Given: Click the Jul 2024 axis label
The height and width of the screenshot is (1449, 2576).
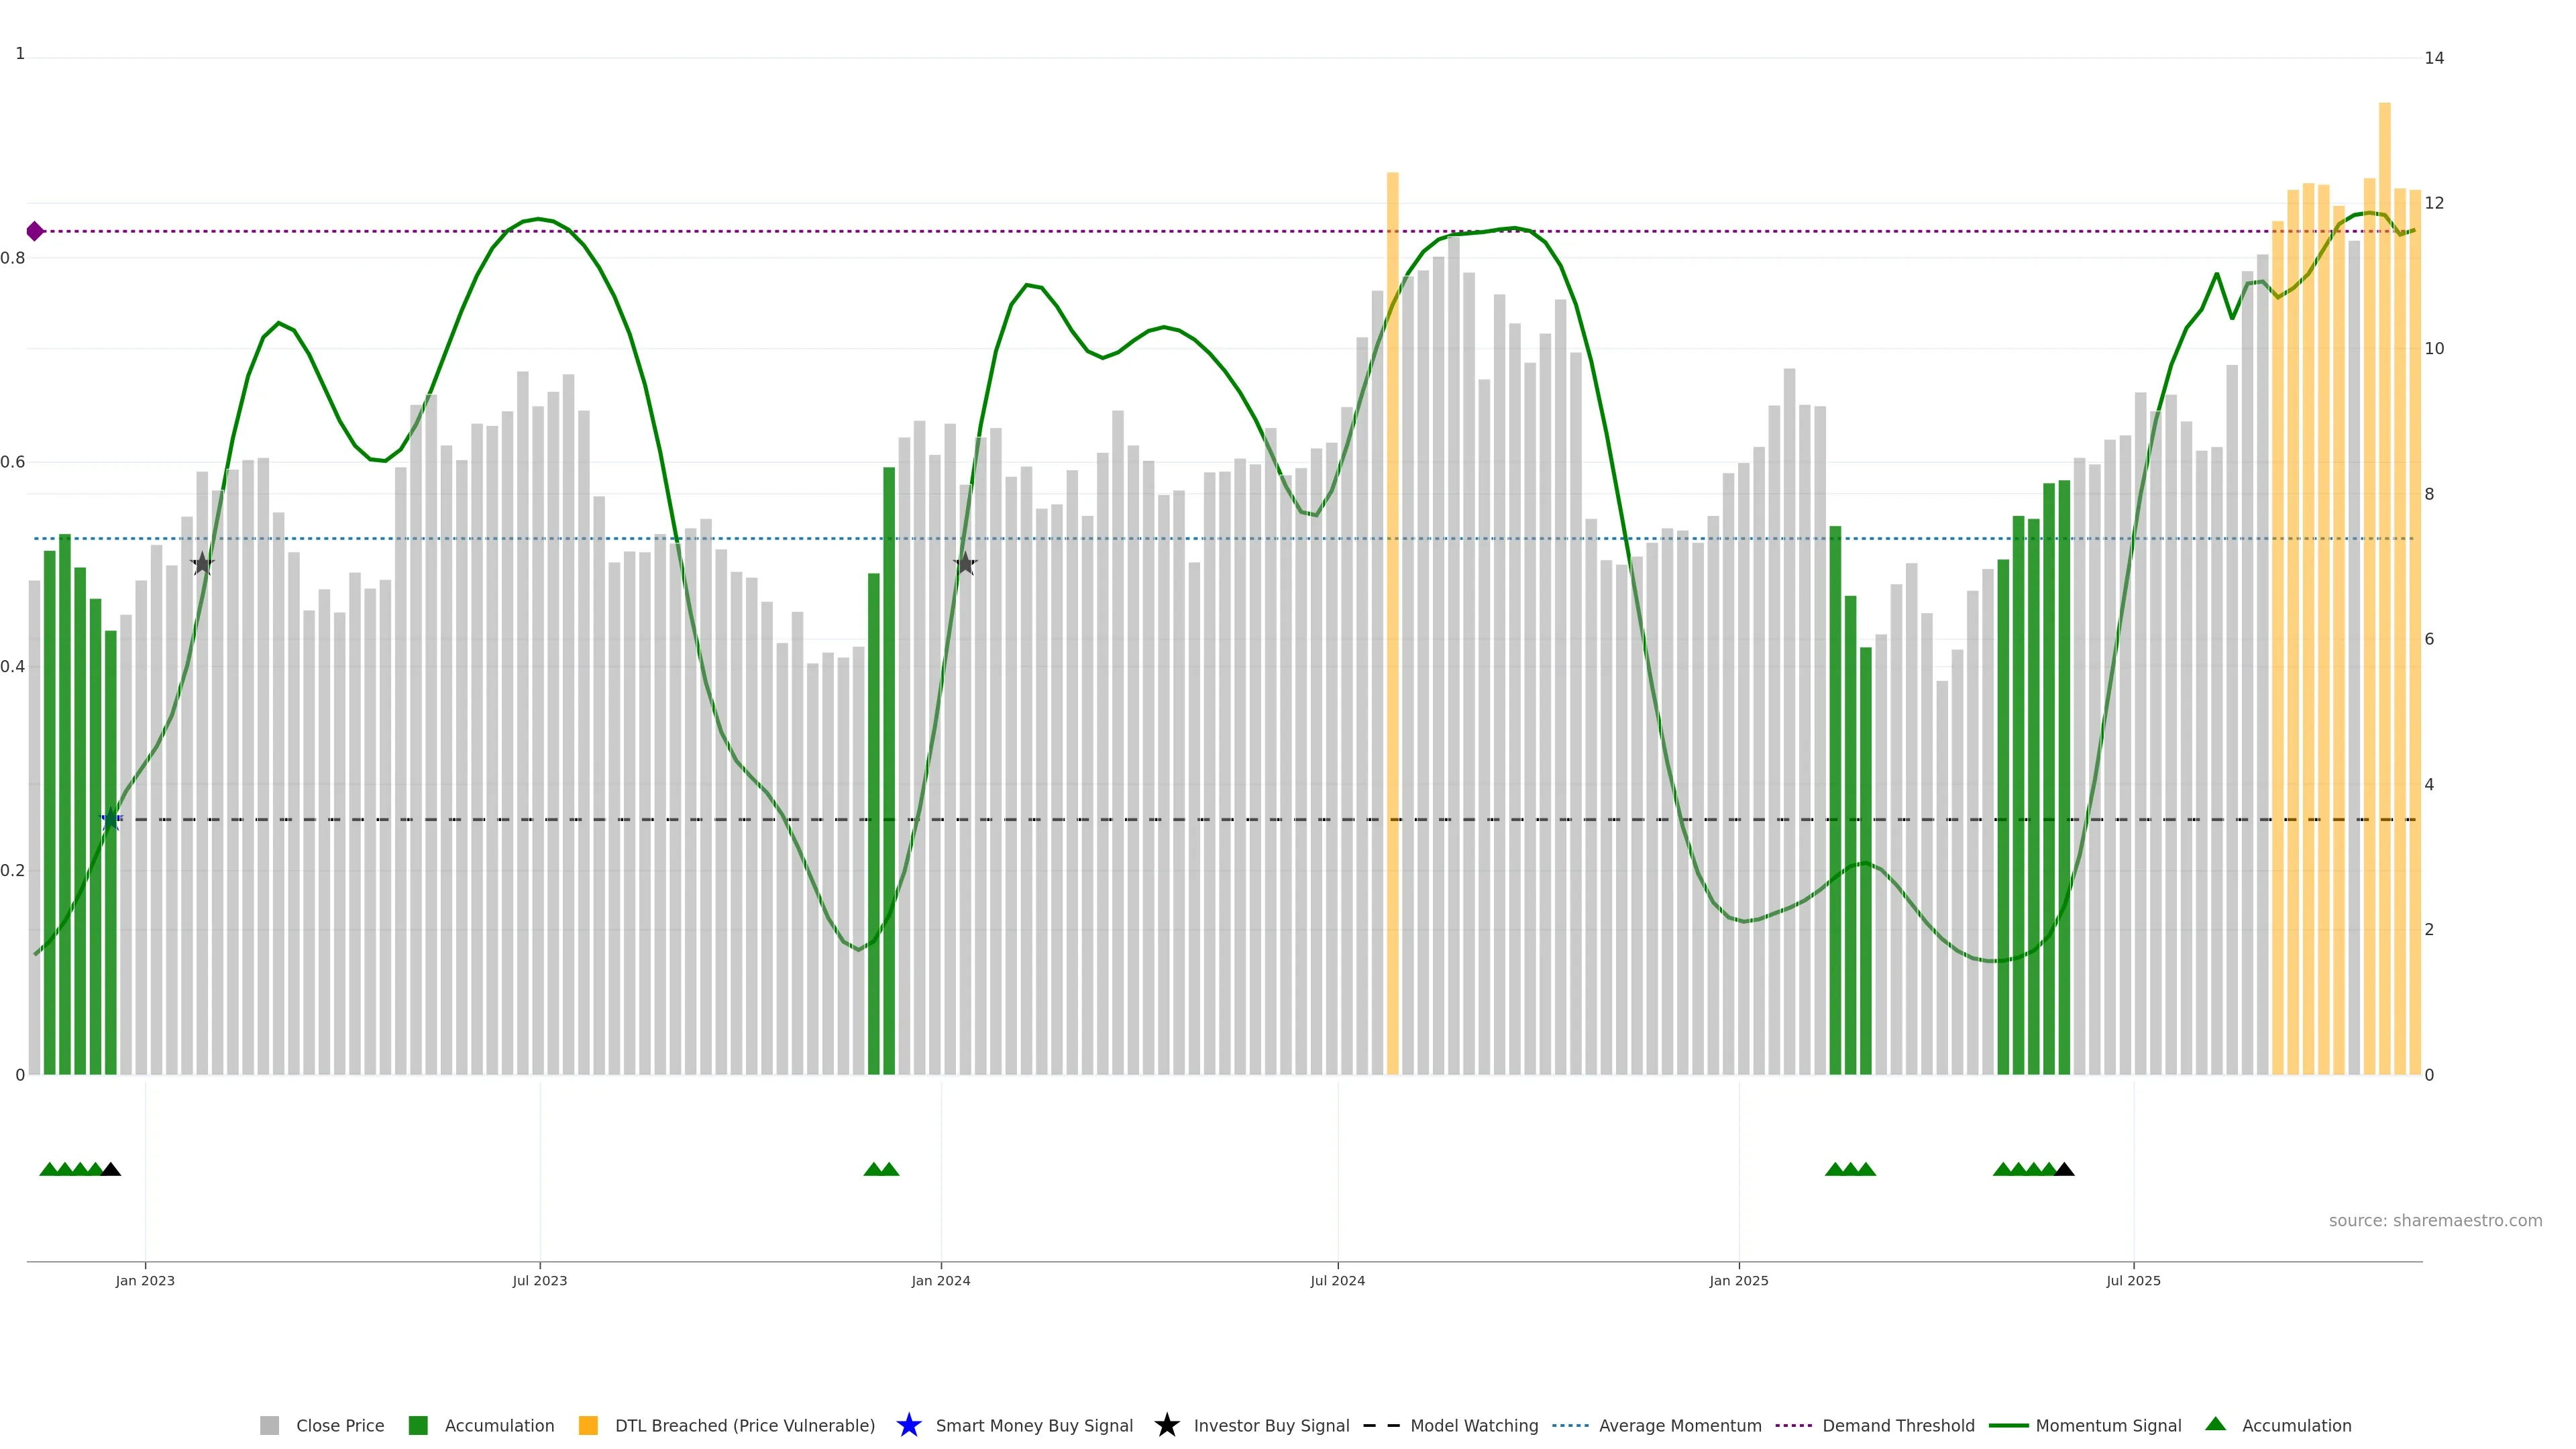Looking at the screenshot, I should point(1337,1280).
